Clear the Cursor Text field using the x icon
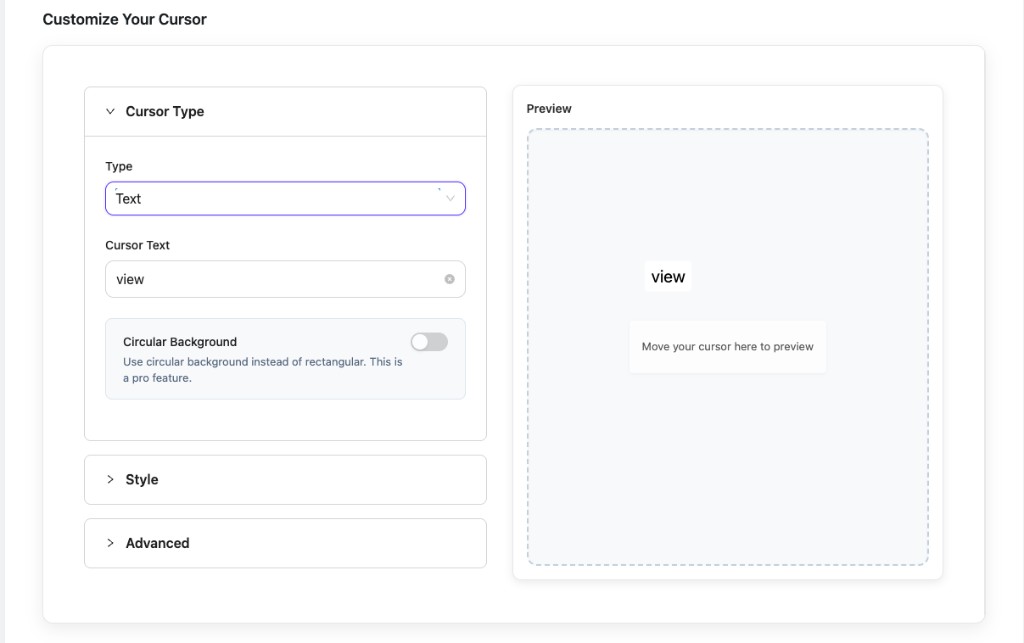Image resolution: width=1024 pixels, height=643 pixels. [449, 279]
